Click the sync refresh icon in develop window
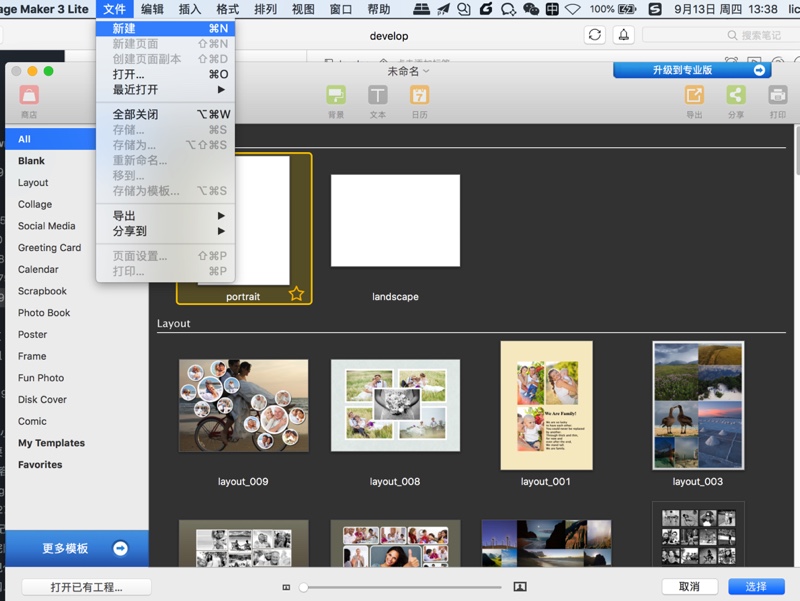Viewport: 800px width, 601px height. pos(595,35)
